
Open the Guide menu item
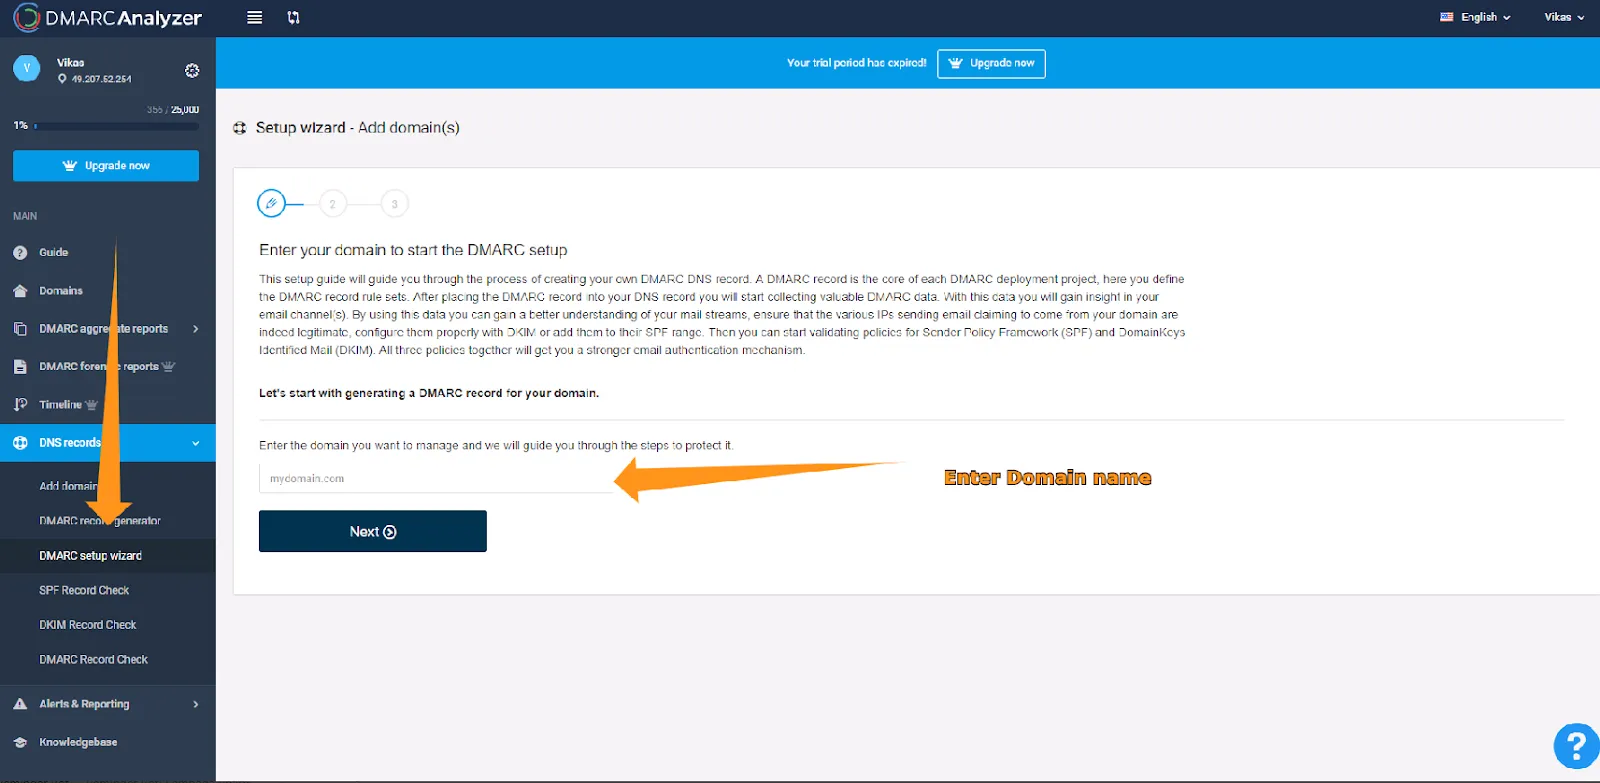(x=108, y=253)
